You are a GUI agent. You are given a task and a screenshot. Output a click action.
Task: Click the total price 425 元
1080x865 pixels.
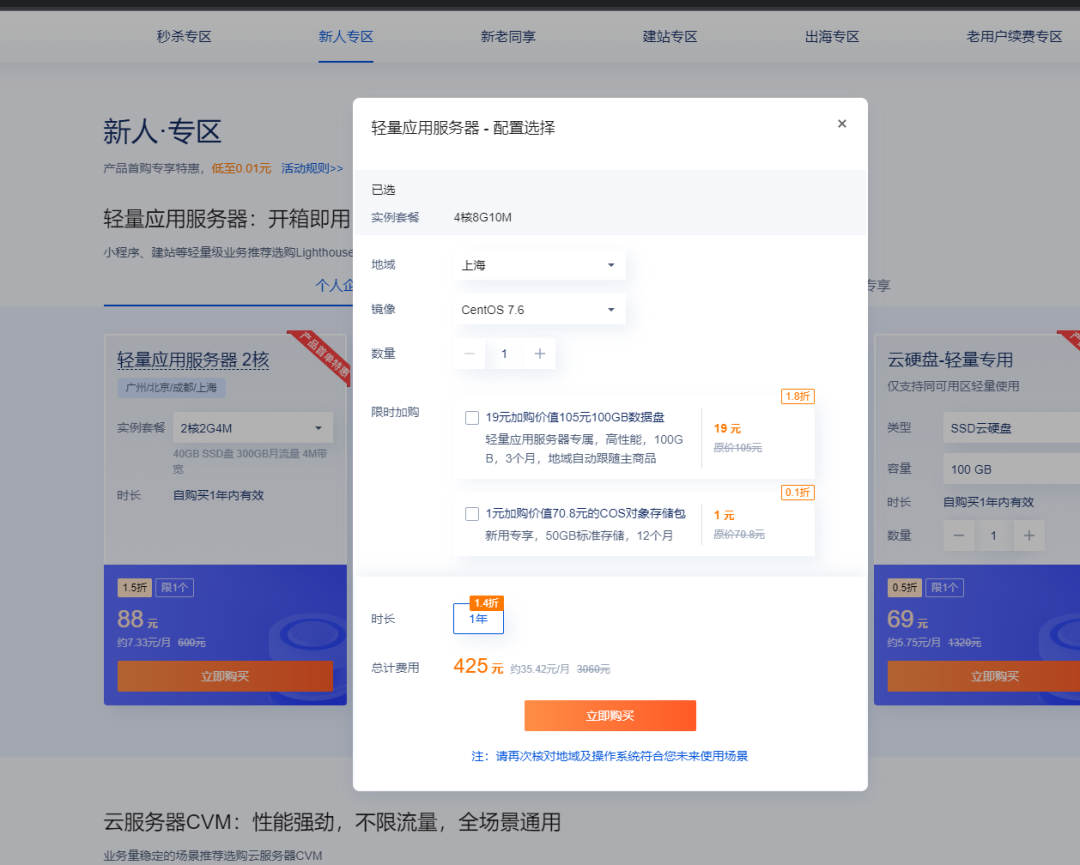pos(478,666)
